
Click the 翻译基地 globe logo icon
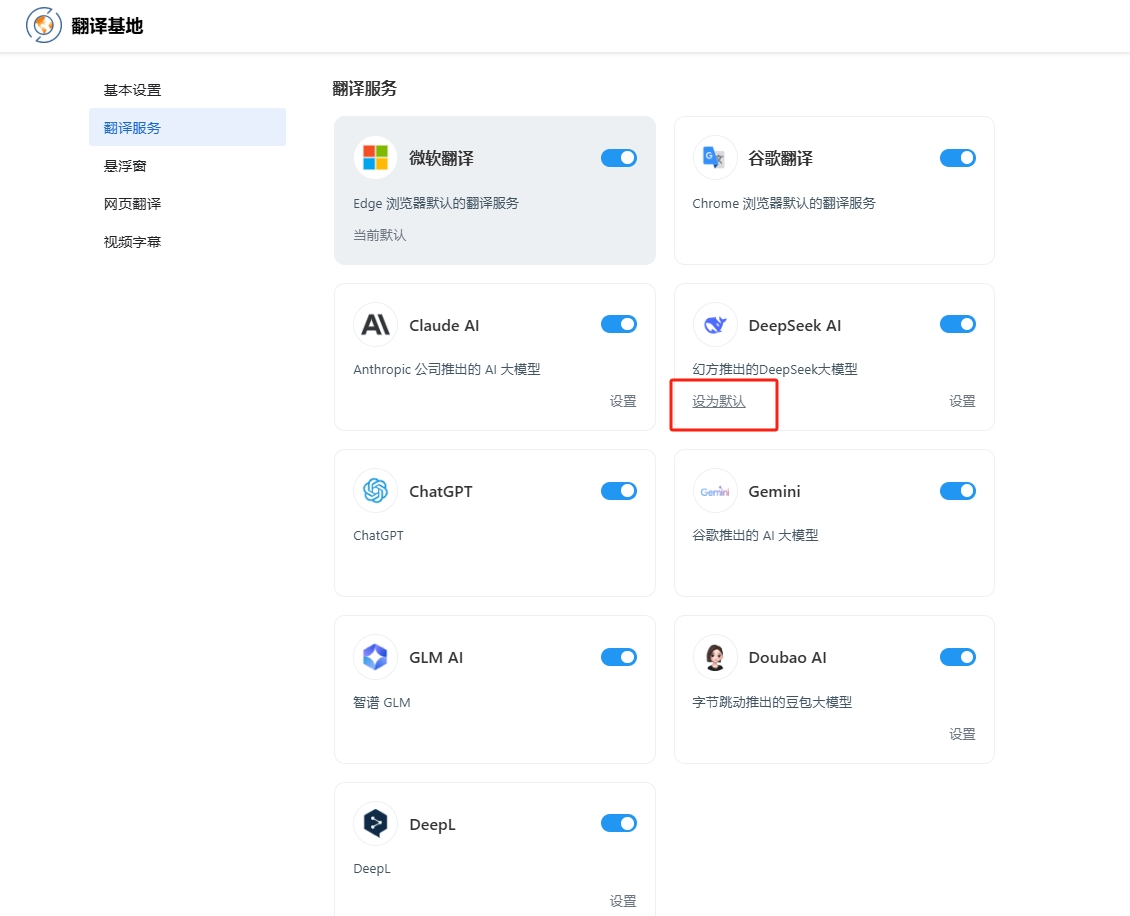pyautogui.click(x=44, y=25)
